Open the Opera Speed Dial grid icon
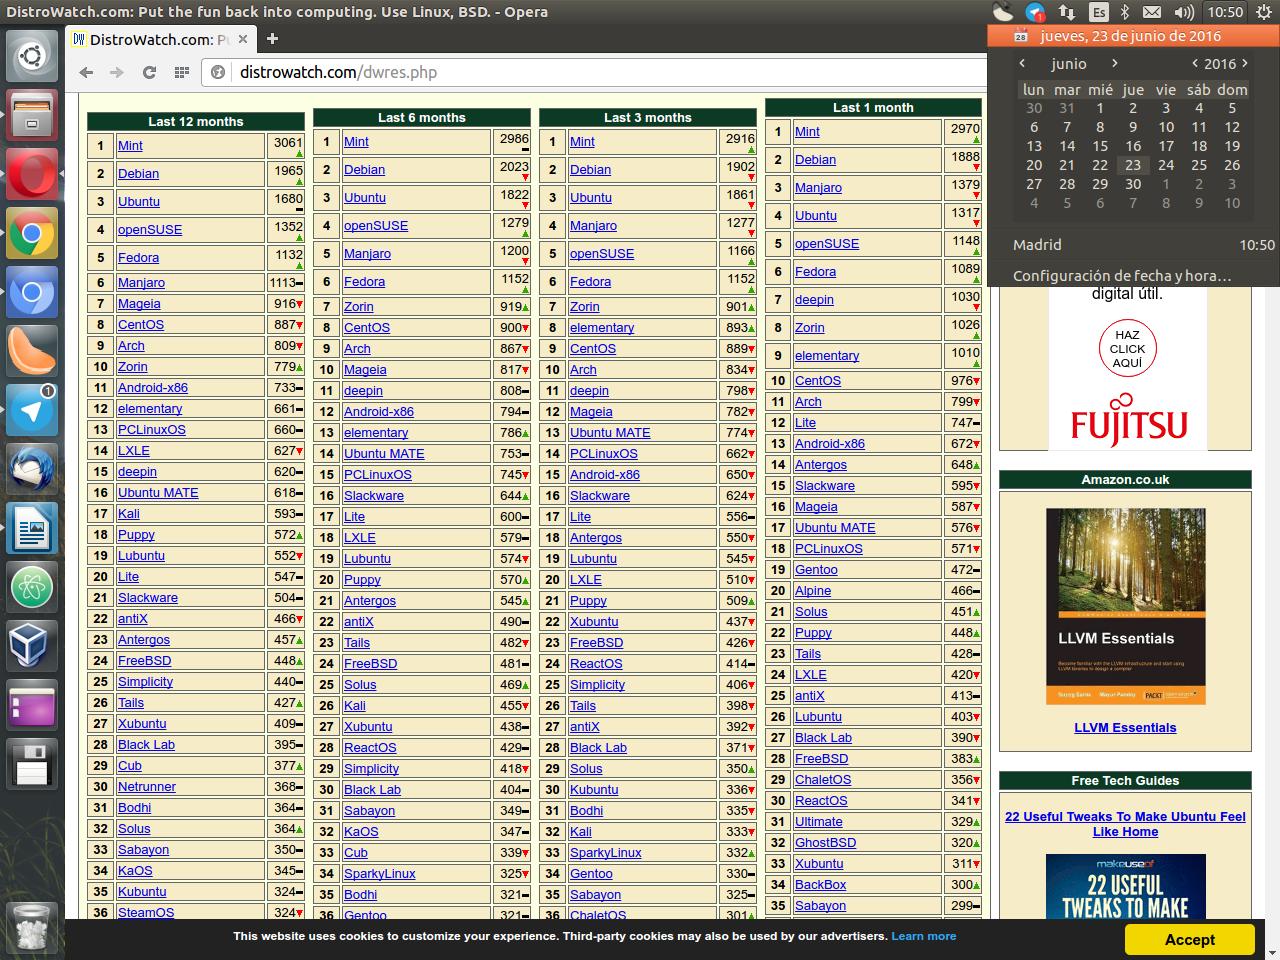This screenshot has height=960, width=1280. pyautogui.click(x=181, y=72)
